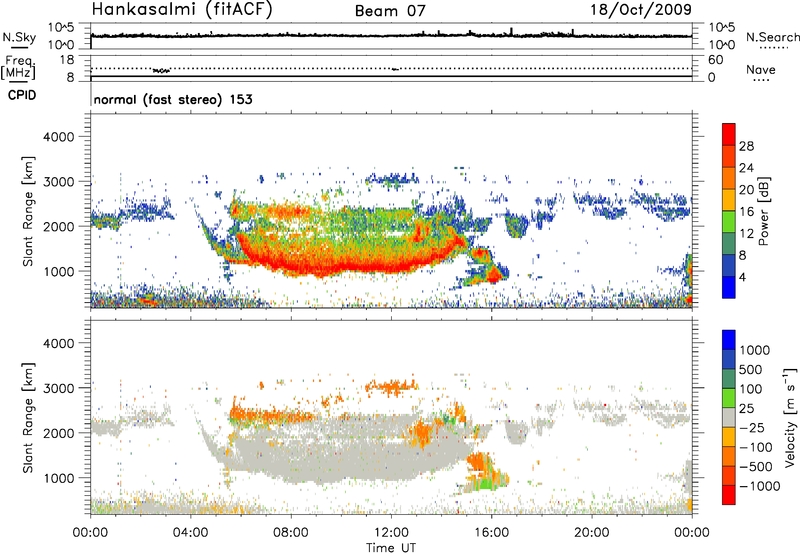This screenshot has height=554, width=800.
Task: Pick the blue top segment of velocity colorbar
Action: pyautogui.click(x=729, y=340)
